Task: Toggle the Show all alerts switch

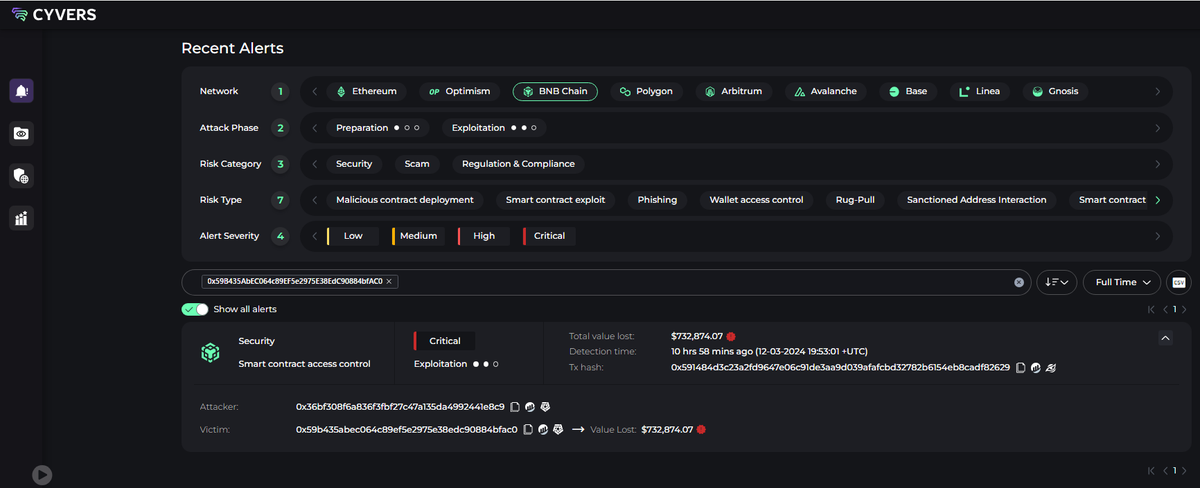Action: 195,309
